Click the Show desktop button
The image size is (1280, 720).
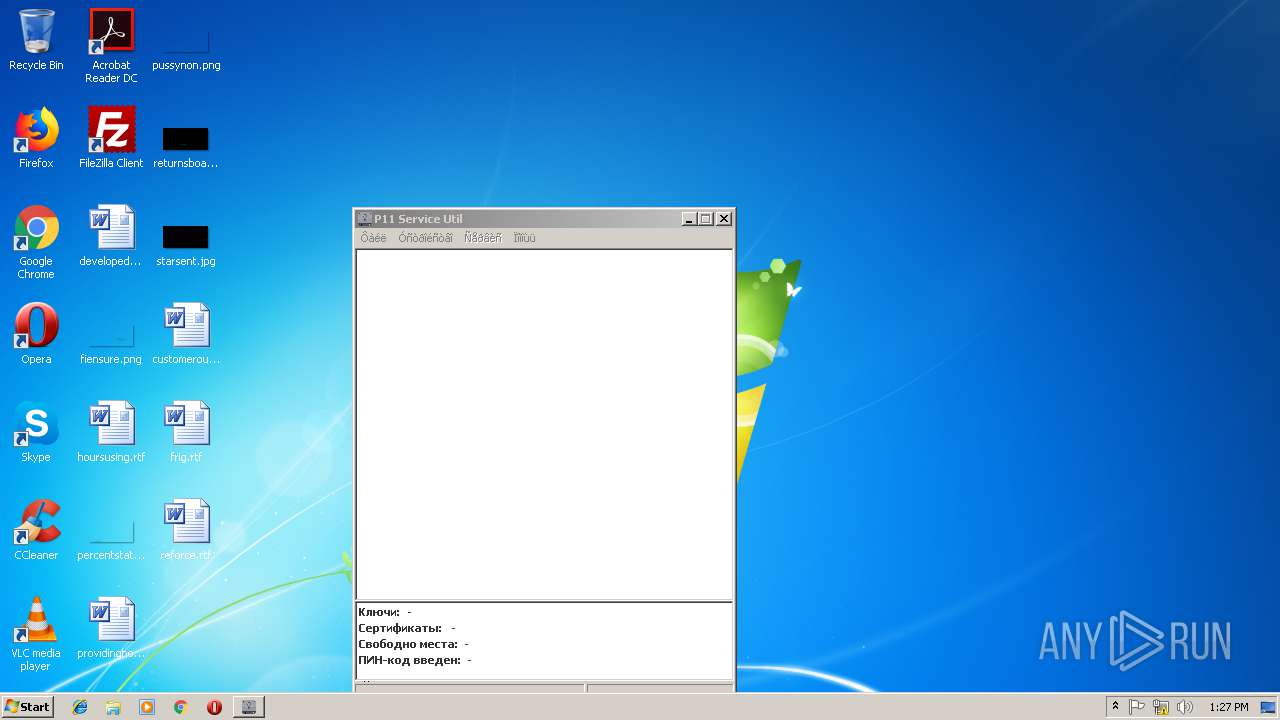[1268, 707]
